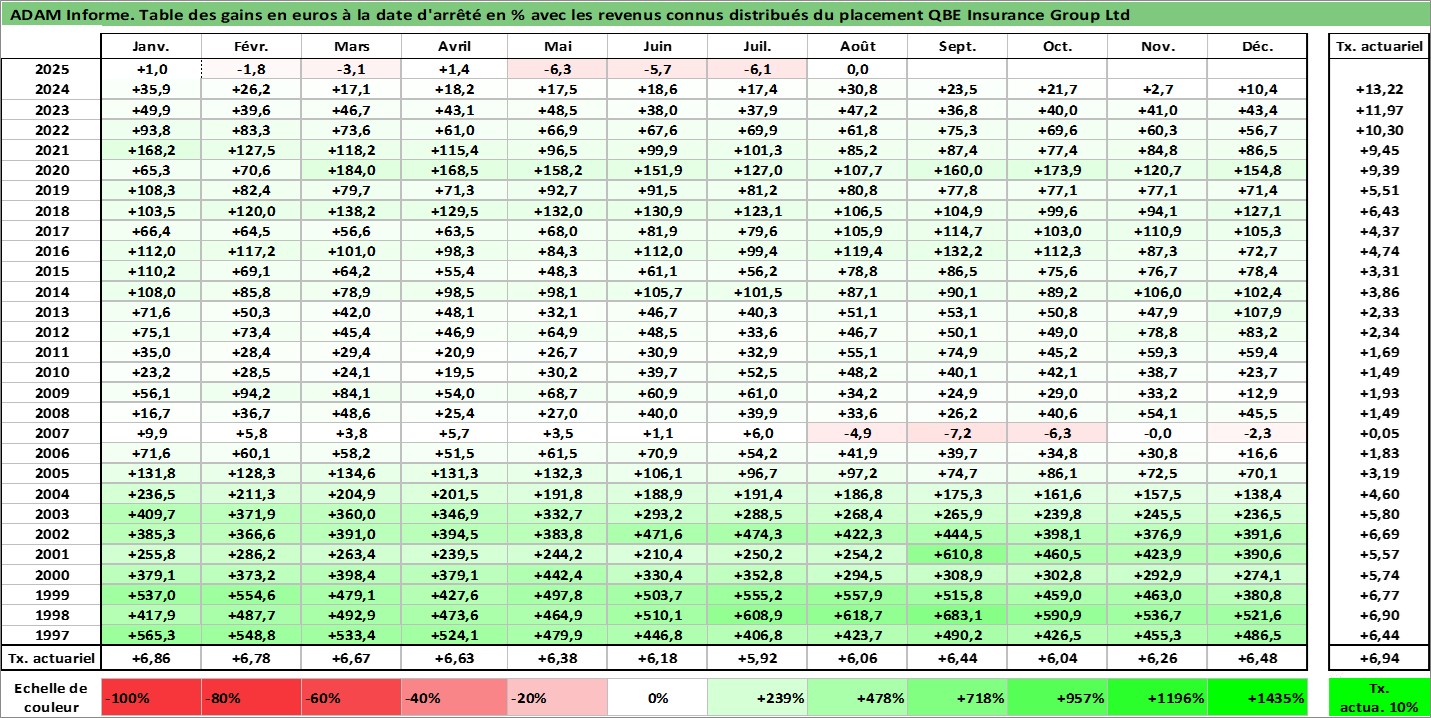Click the Déc. column header
The width and height of the screenshot is (1431, 718).
(1257, 47)
